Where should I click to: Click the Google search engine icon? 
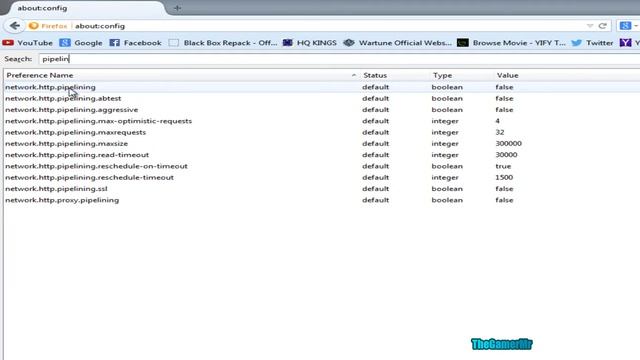click(625, 26)
